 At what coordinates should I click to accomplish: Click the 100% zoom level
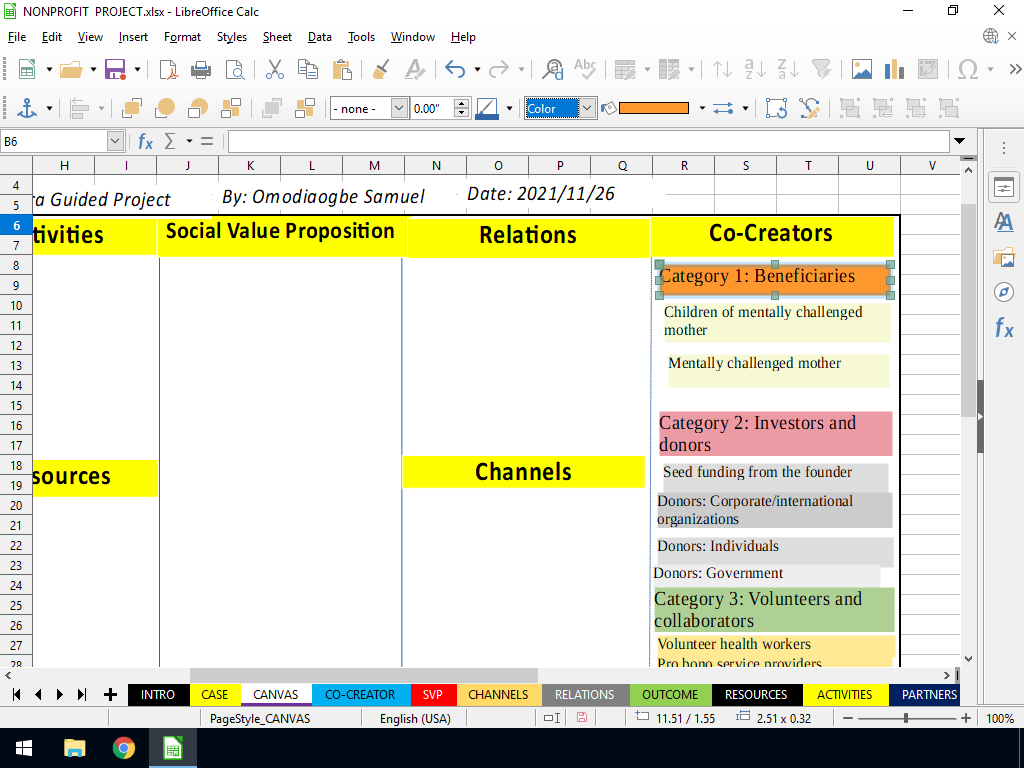pyautogui.click(x=1000, y=718)
